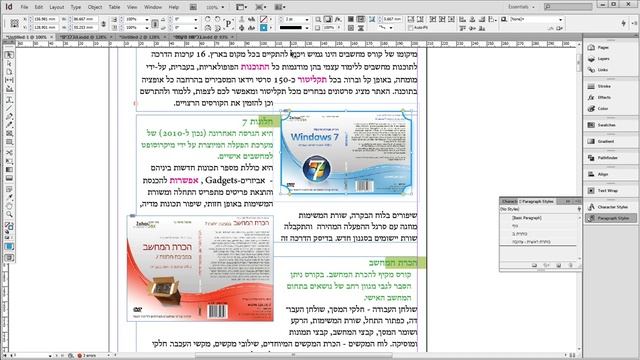
Task: Open the Window menu
Action: coord(153,7)
